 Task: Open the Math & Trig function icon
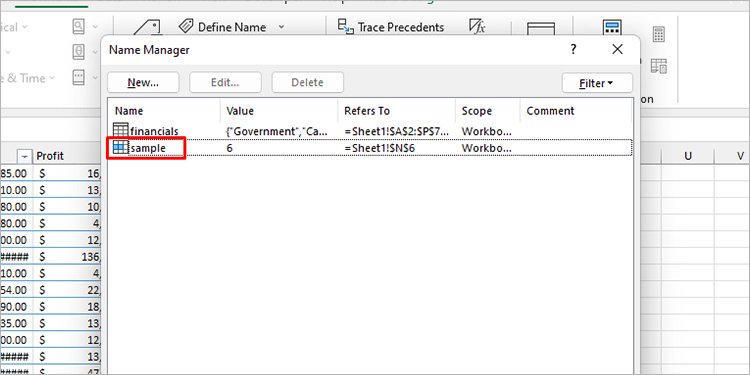tap(78, 52)
